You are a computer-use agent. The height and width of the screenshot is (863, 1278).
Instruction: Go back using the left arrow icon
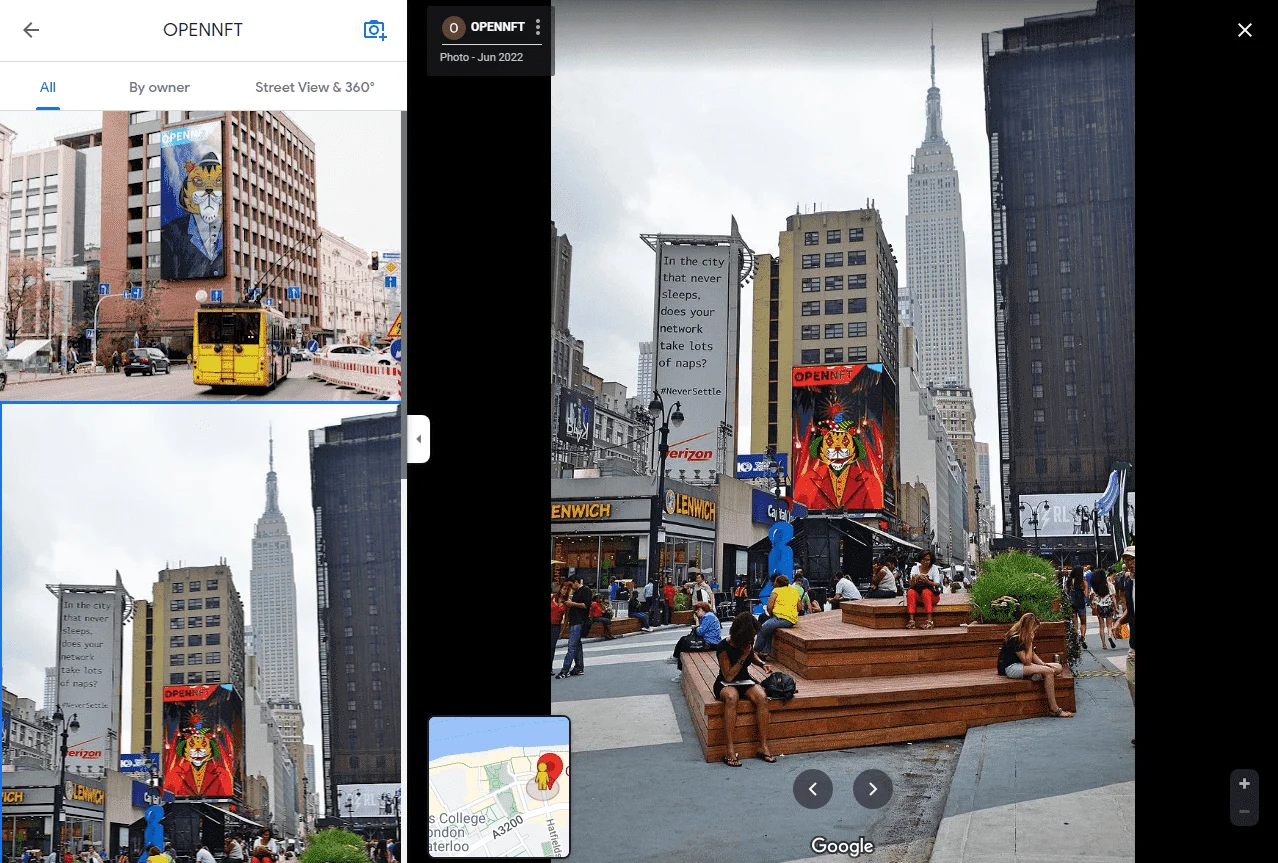(x=31, y=30)
